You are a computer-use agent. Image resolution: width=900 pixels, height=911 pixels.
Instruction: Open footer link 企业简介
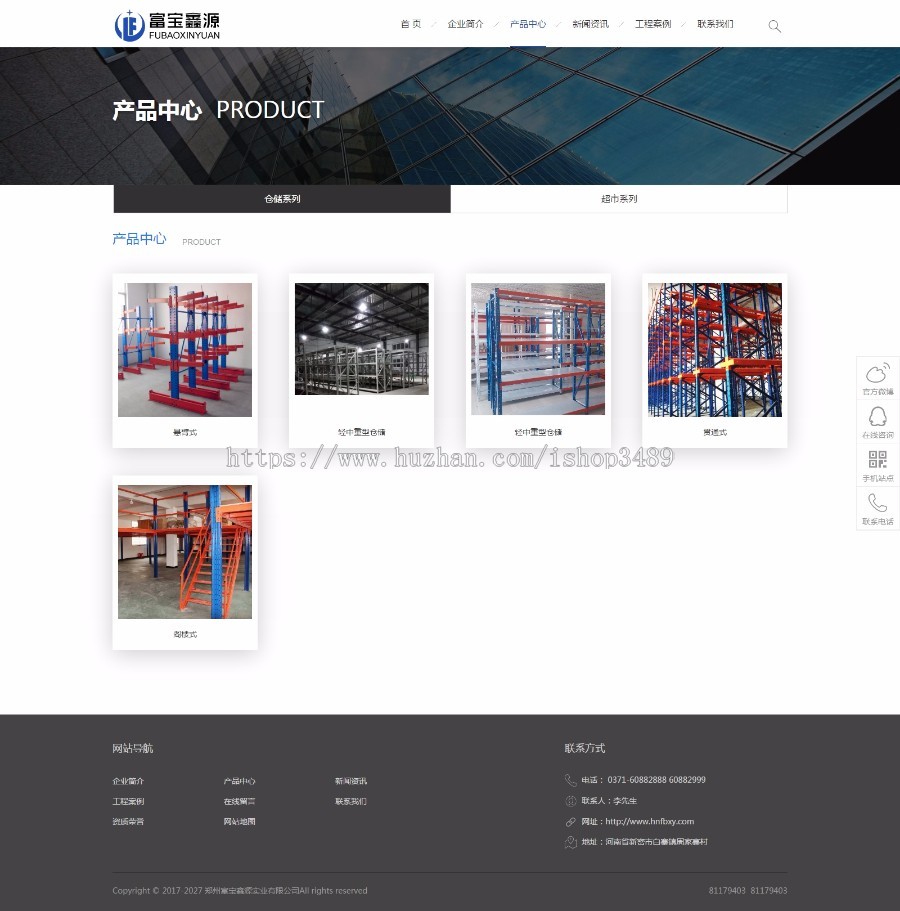[x=128, y=781]
